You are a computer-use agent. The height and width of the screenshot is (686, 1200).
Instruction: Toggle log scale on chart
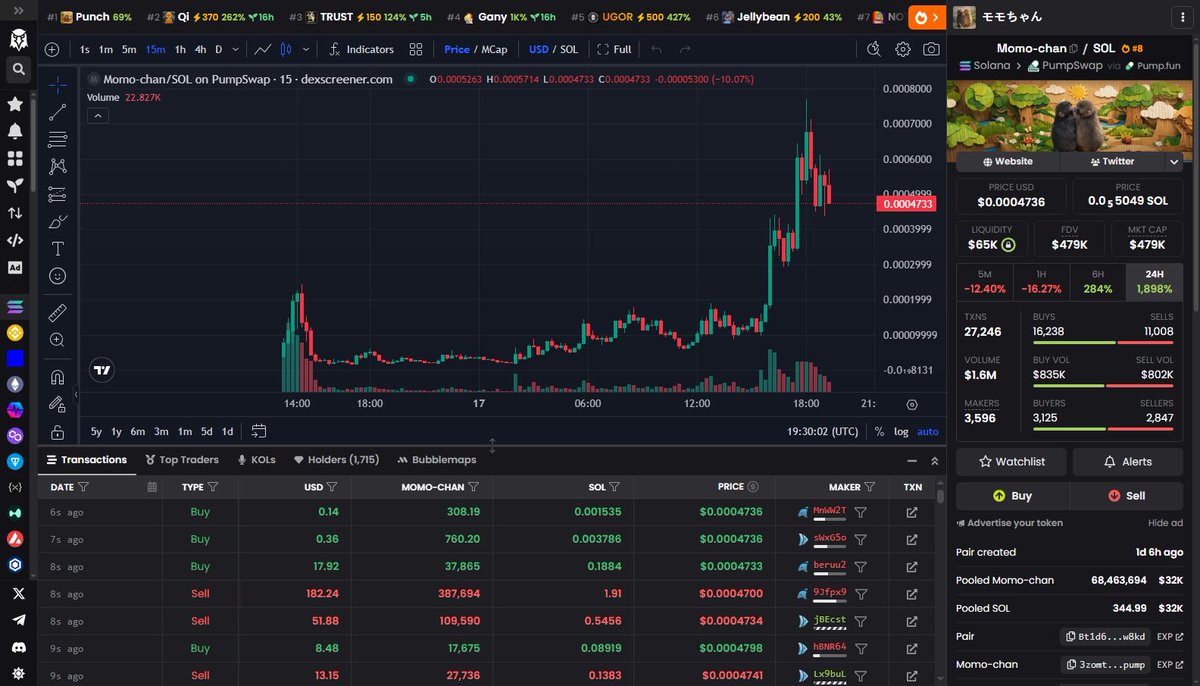coord(901,431)
